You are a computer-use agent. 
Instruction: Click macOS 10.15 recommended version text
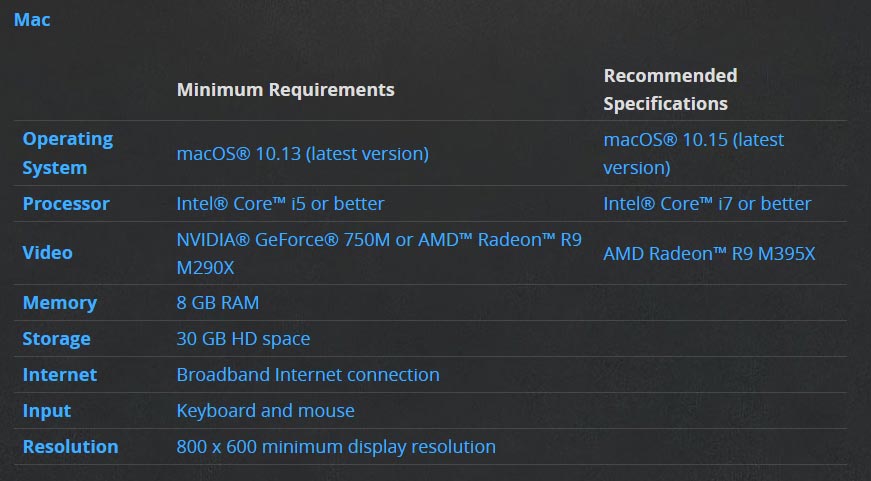693,153
